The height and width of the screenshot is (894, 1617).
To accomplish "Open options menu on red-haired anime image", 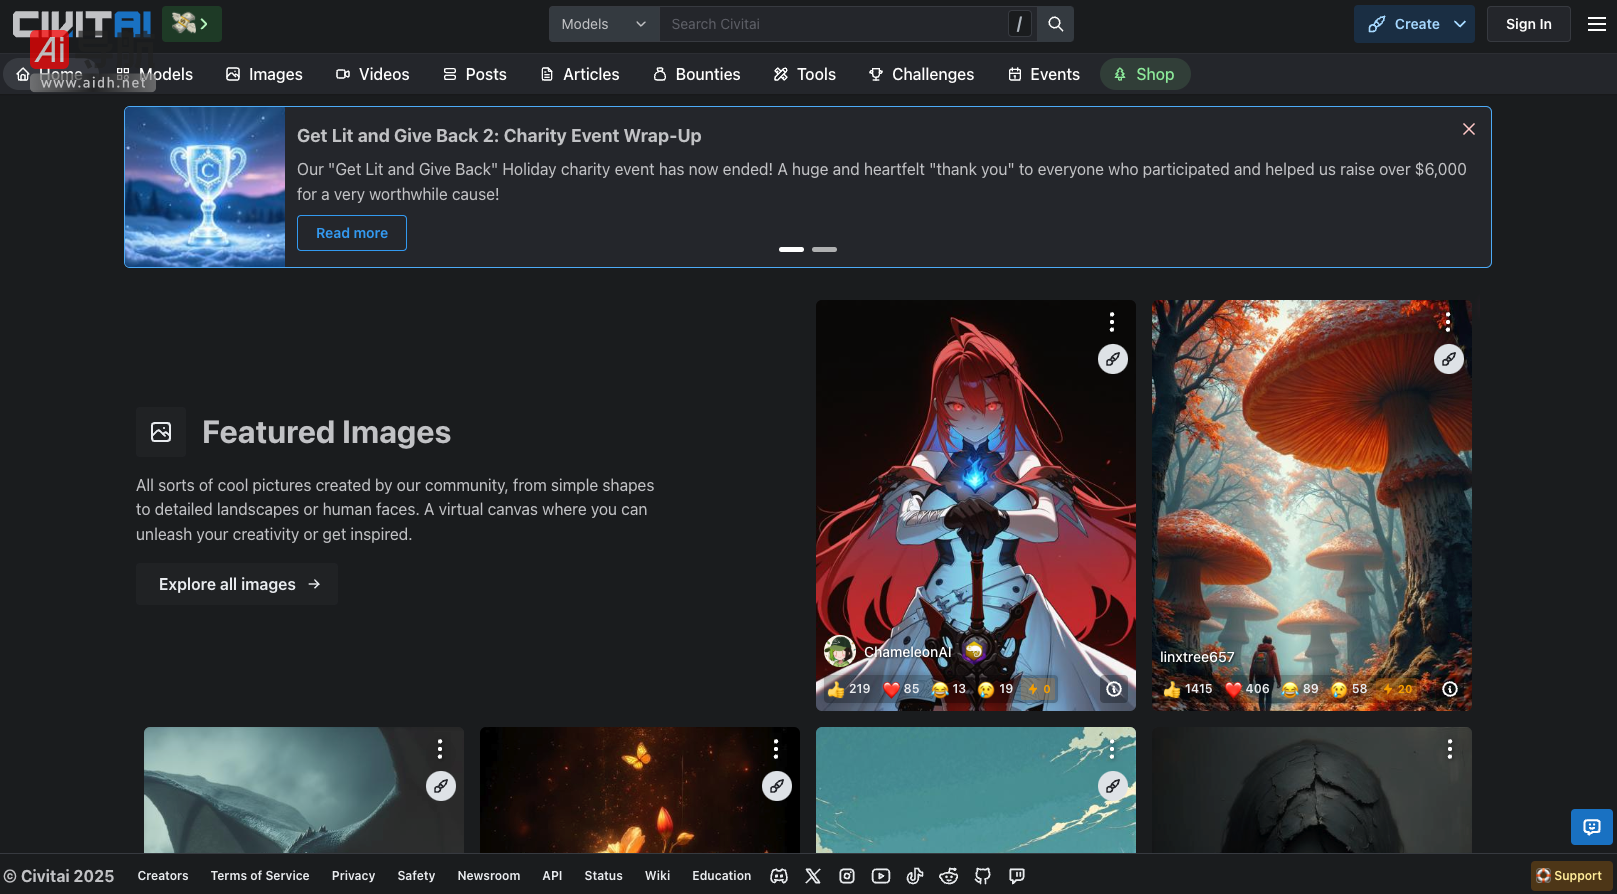I will coord(1111,322).
